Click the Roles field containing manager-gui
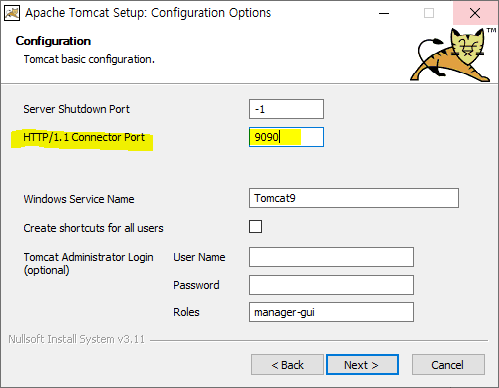Screen dimensions: 499x388 pyautogui.click(x=331, y=312)
